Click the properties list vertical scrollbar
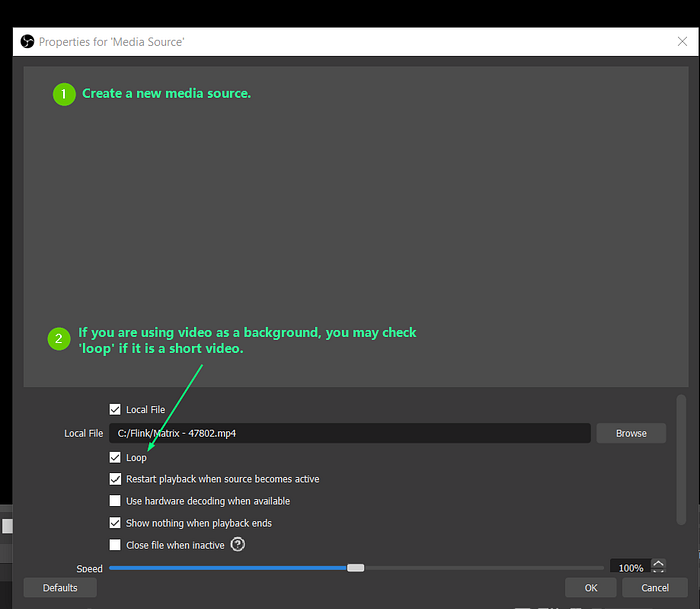The width and height of the screenshot is (700, 609). 681,460
